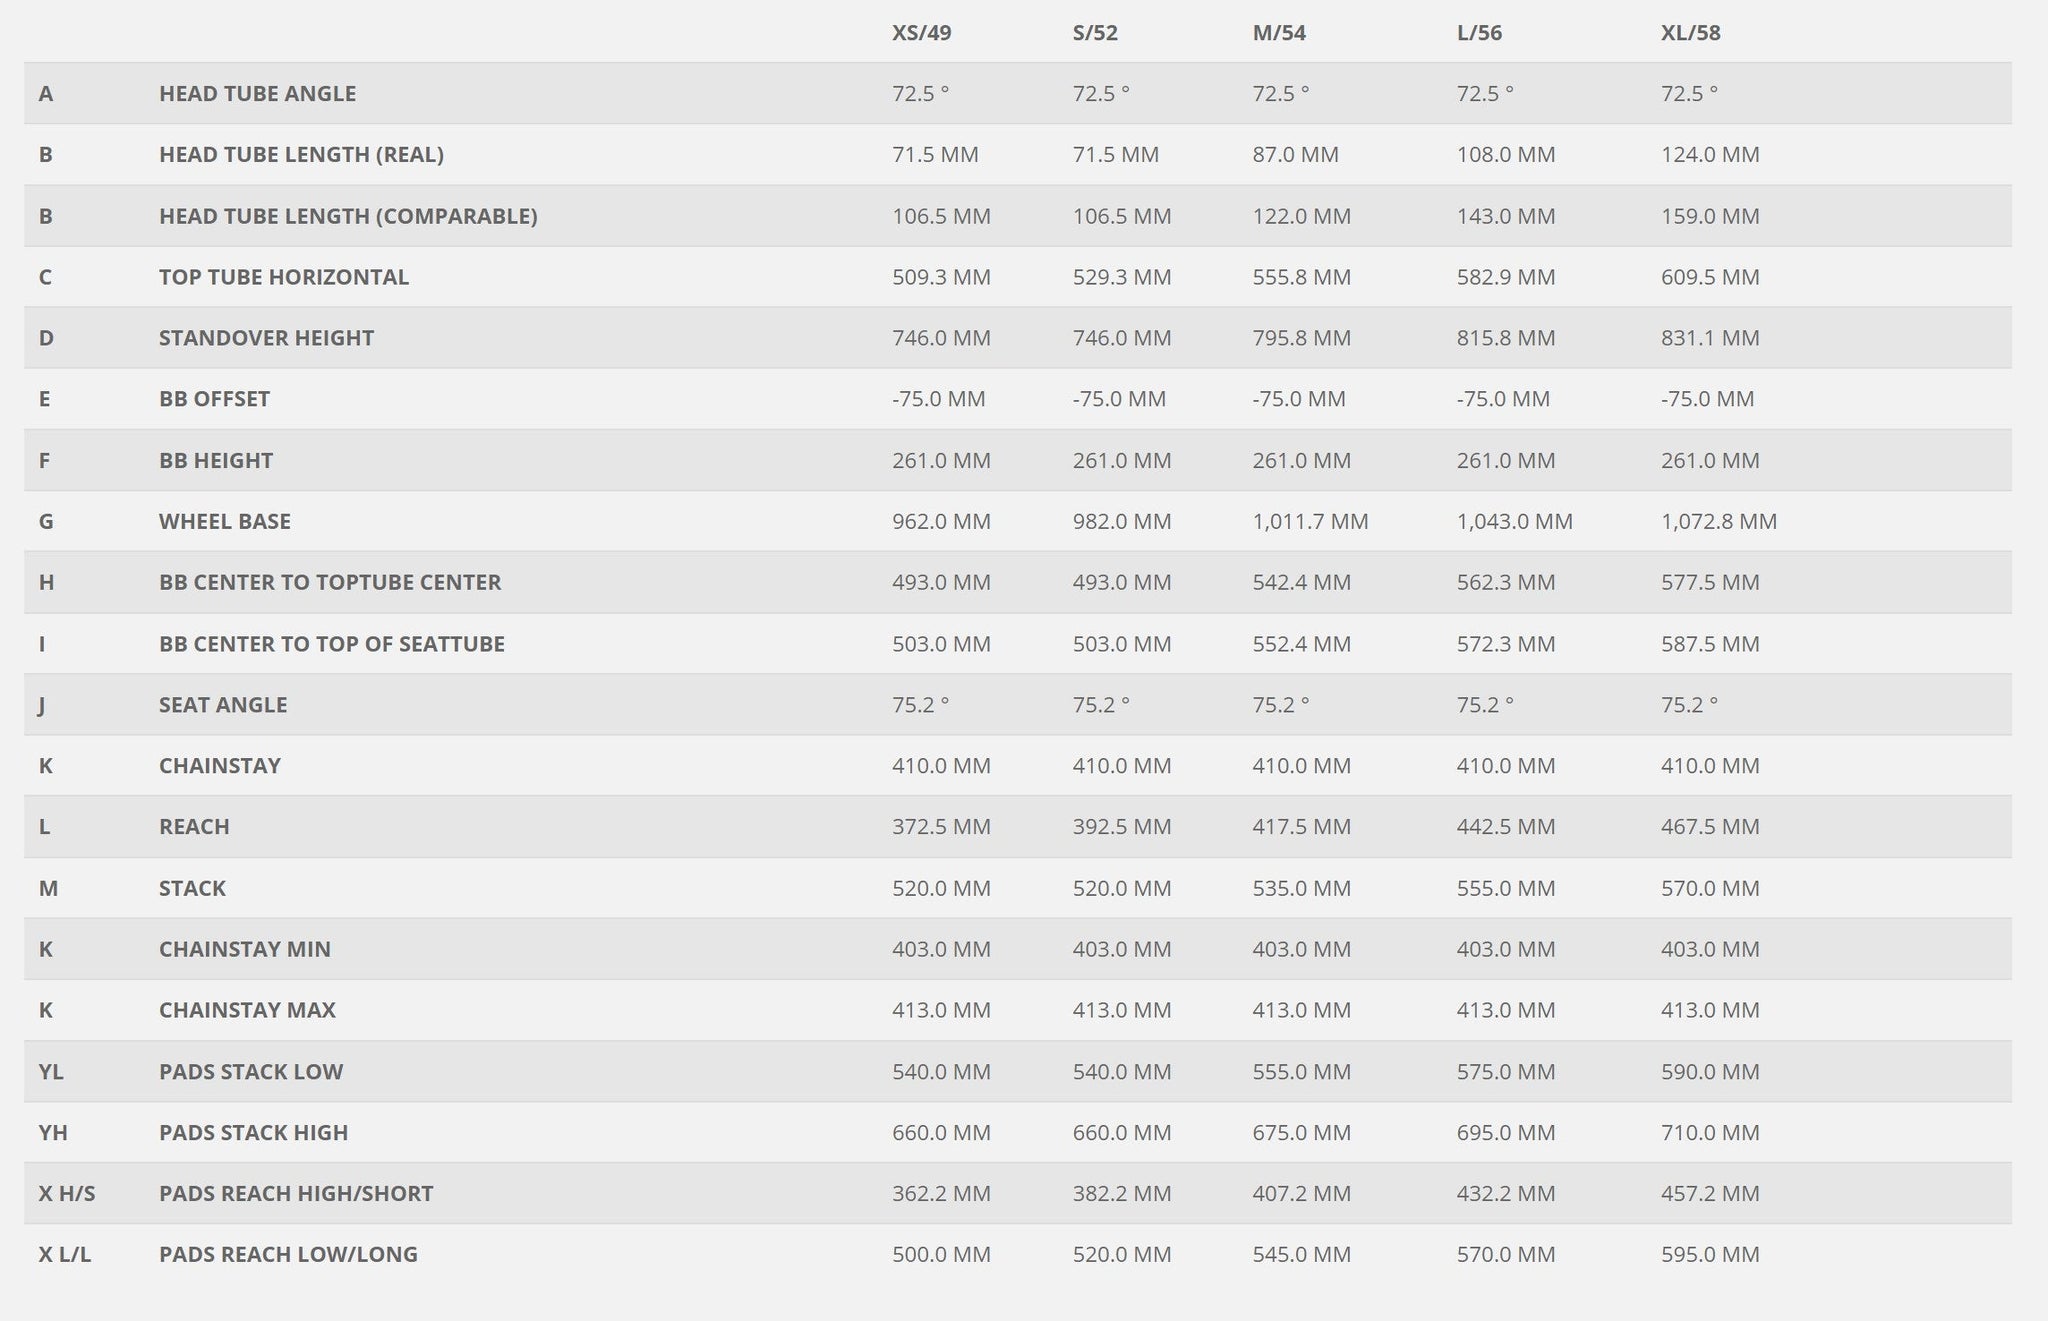
Task: Select the BB OFFSET row label
Action: pyautogui.click(x=214, y=399)
